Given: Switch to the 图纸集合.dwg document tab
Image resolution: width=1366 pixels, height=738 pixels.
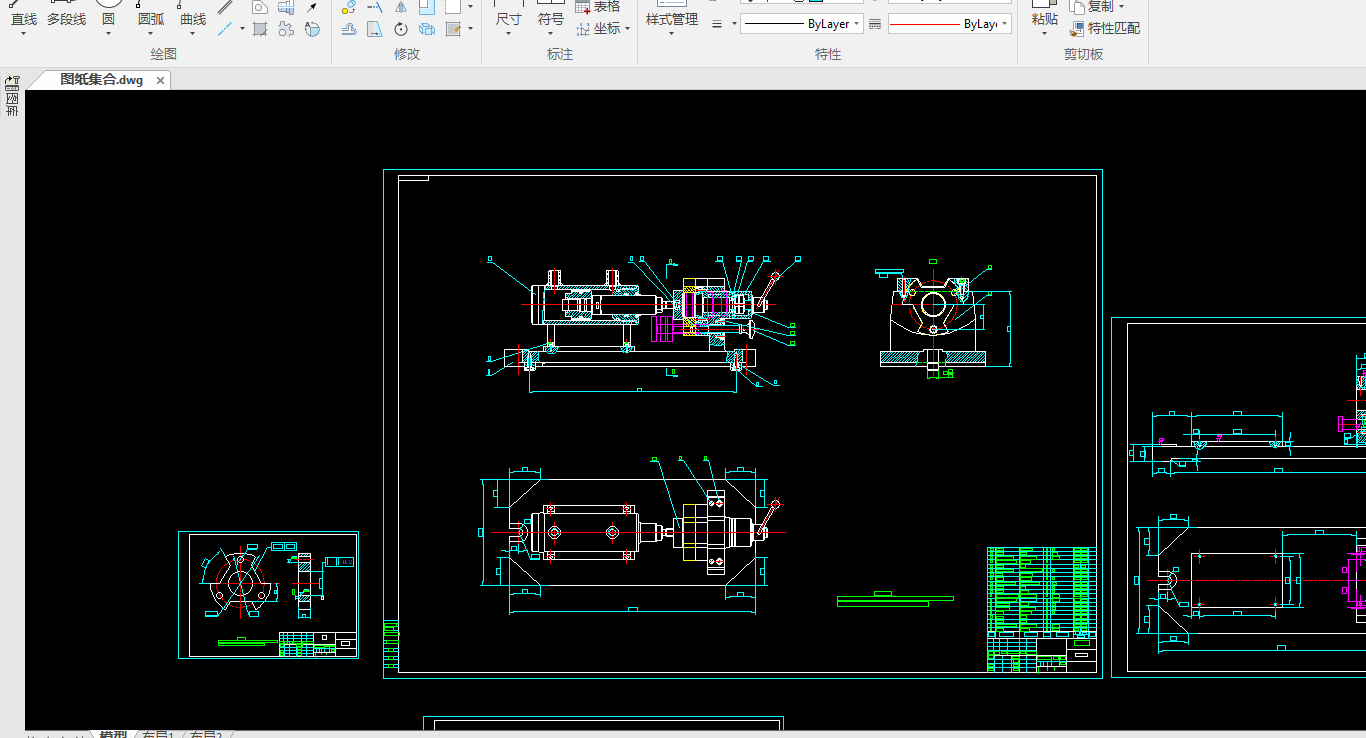Looking at the screenshot, I should point(100,80).
